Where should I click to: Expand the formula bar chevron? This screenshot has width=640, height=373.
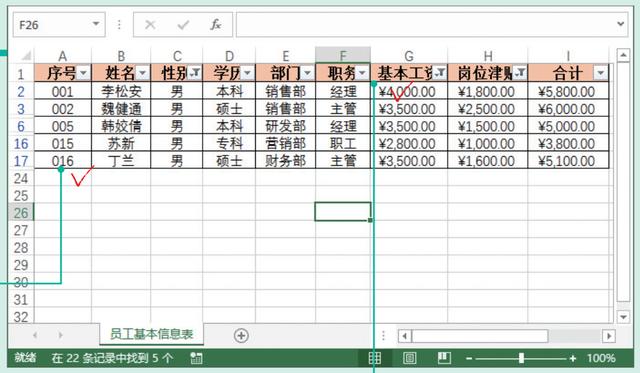click(621, 24)
